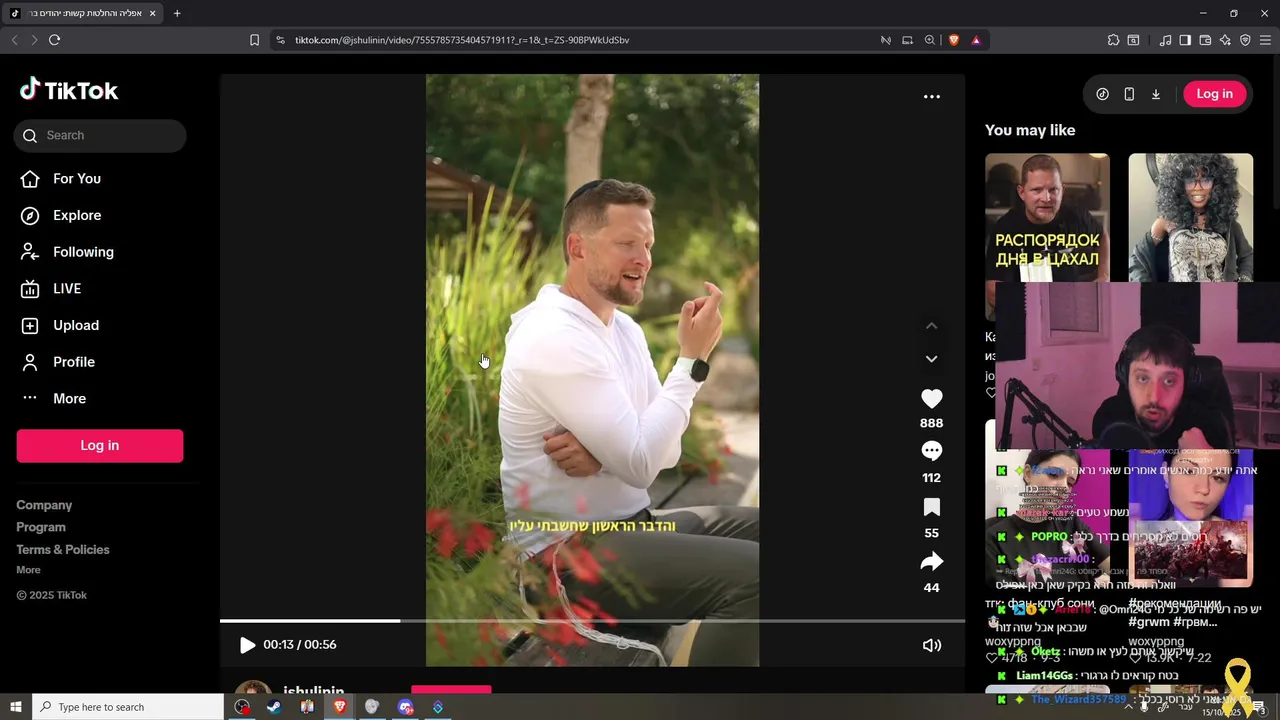The width and height of the screenshot is (1280, 720).
Task: Go back in browser history
Action: coord(14,40)
